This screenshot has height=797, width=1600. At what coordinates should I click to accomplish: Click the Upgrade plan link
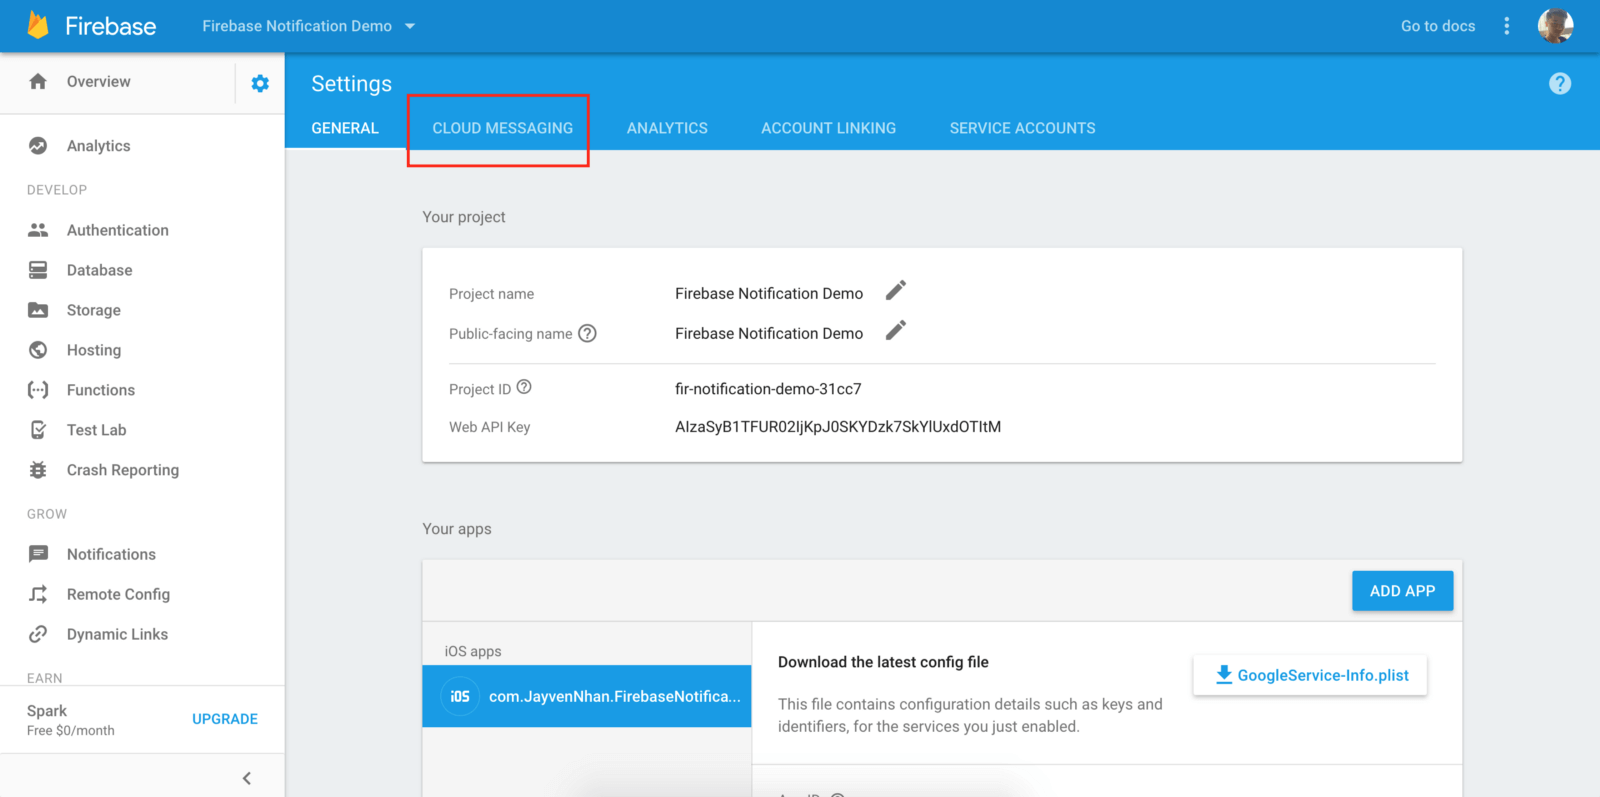tap(225, 719)
